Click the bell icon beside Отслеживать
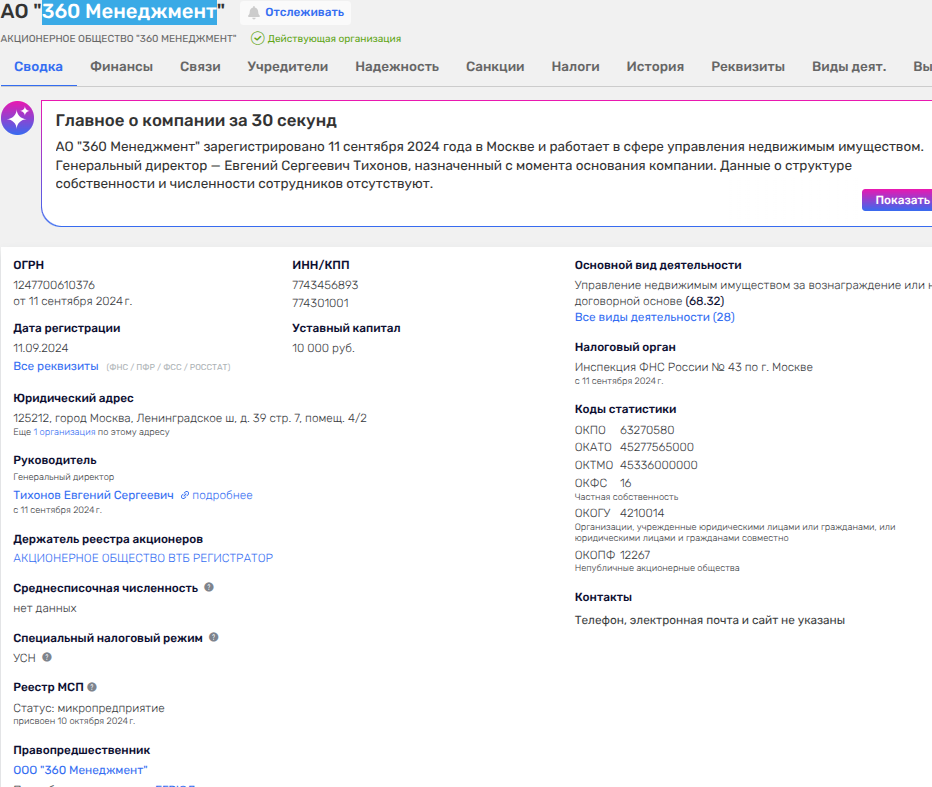 [254, 13]
